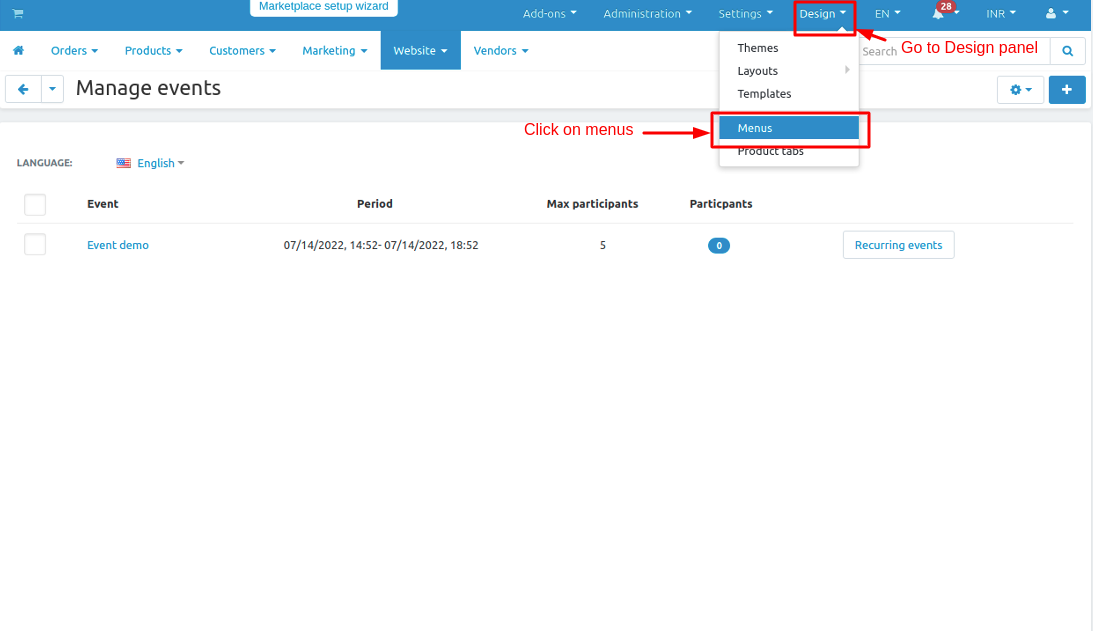Viewport: 1093px width, 631px height.
Task: Open the INR currency dropdown
Action: (x=1000, y=14)
